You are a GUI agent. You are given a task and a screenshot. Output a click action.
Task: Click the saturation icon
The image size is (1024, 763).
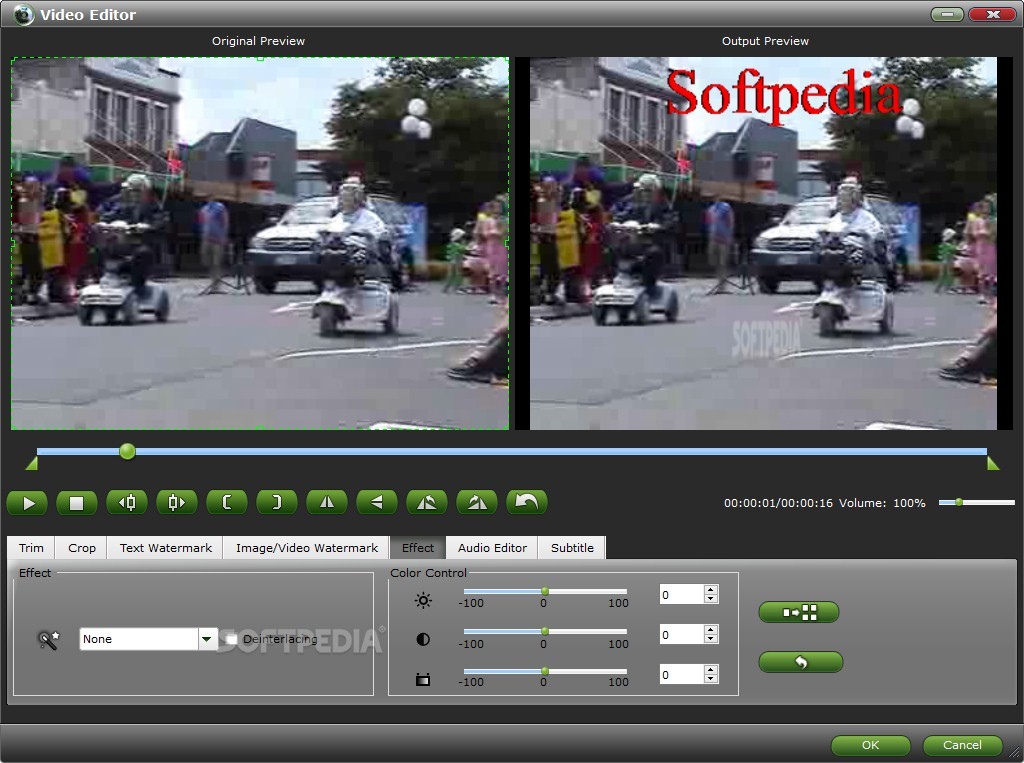pos(423,679)
